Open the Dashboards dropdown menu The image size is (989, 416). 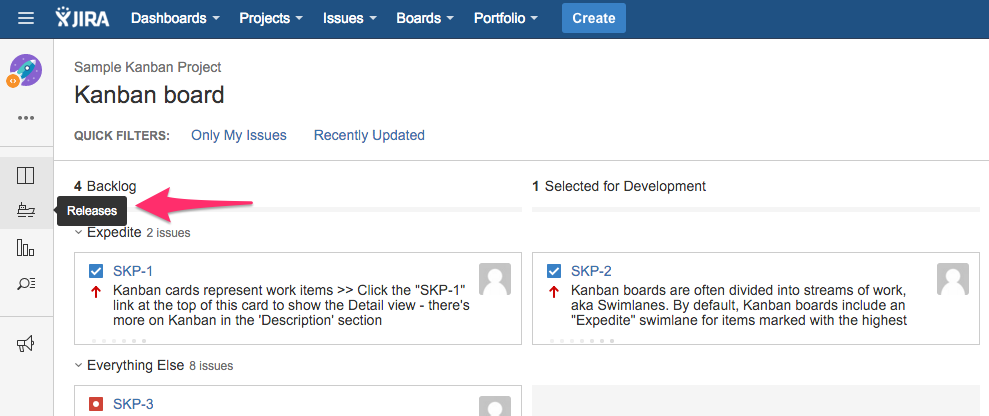[175, 18]
